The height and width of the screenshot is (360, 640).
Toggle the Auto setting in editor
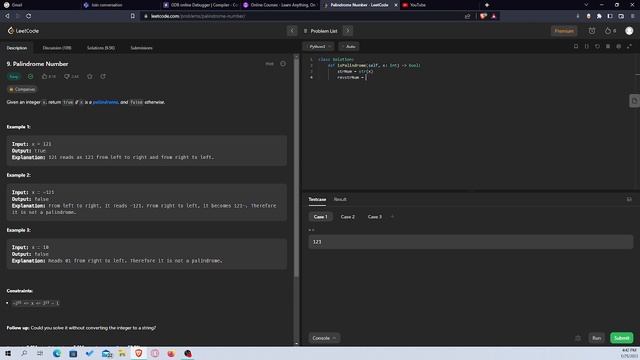pos(349,47)
